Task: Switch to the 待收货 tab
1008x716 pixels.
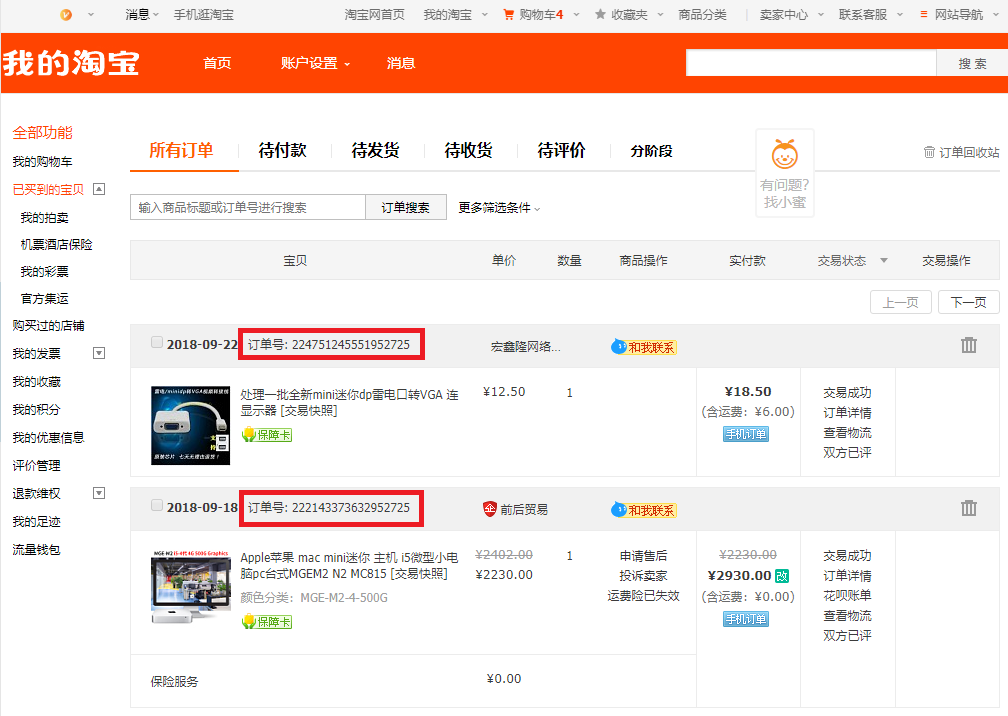Action: tap(469, 150)
